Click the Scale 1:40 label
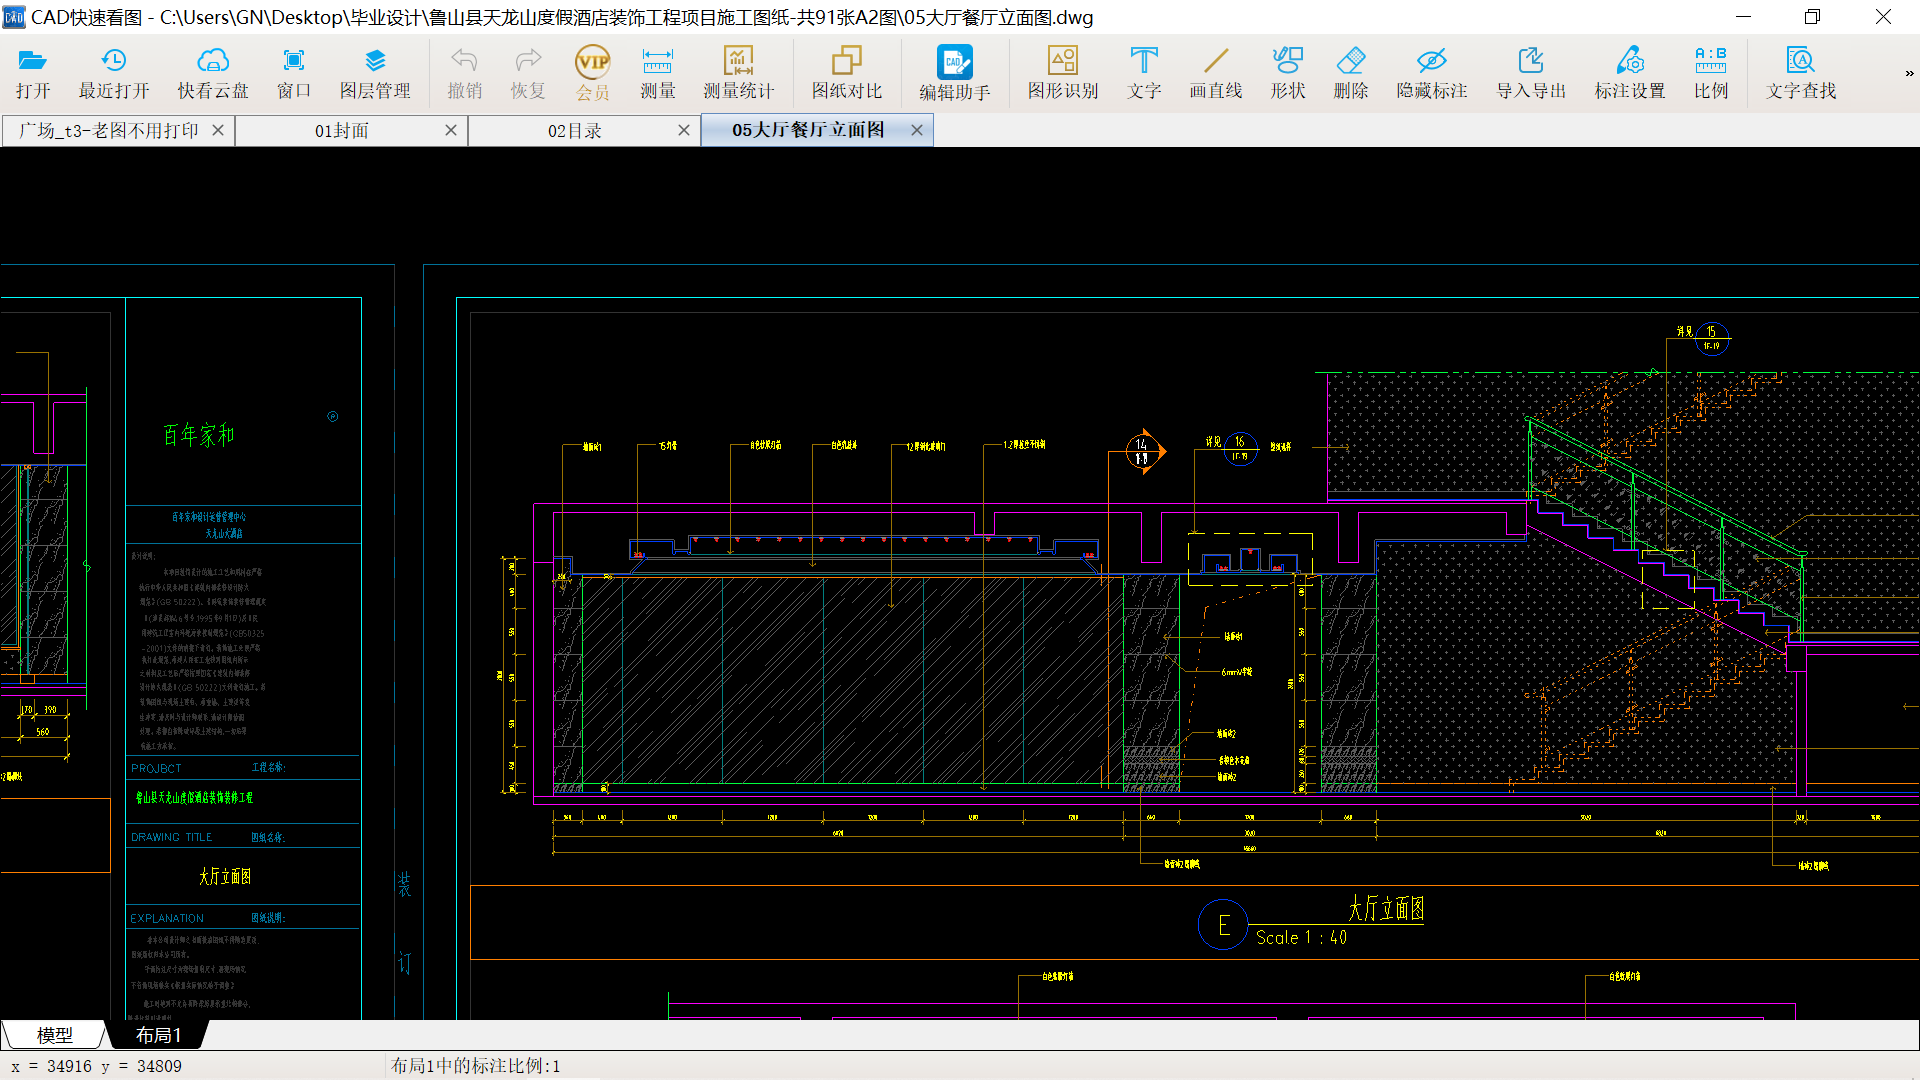This screenshot has width=1920, height=1080. [1301, 938]
